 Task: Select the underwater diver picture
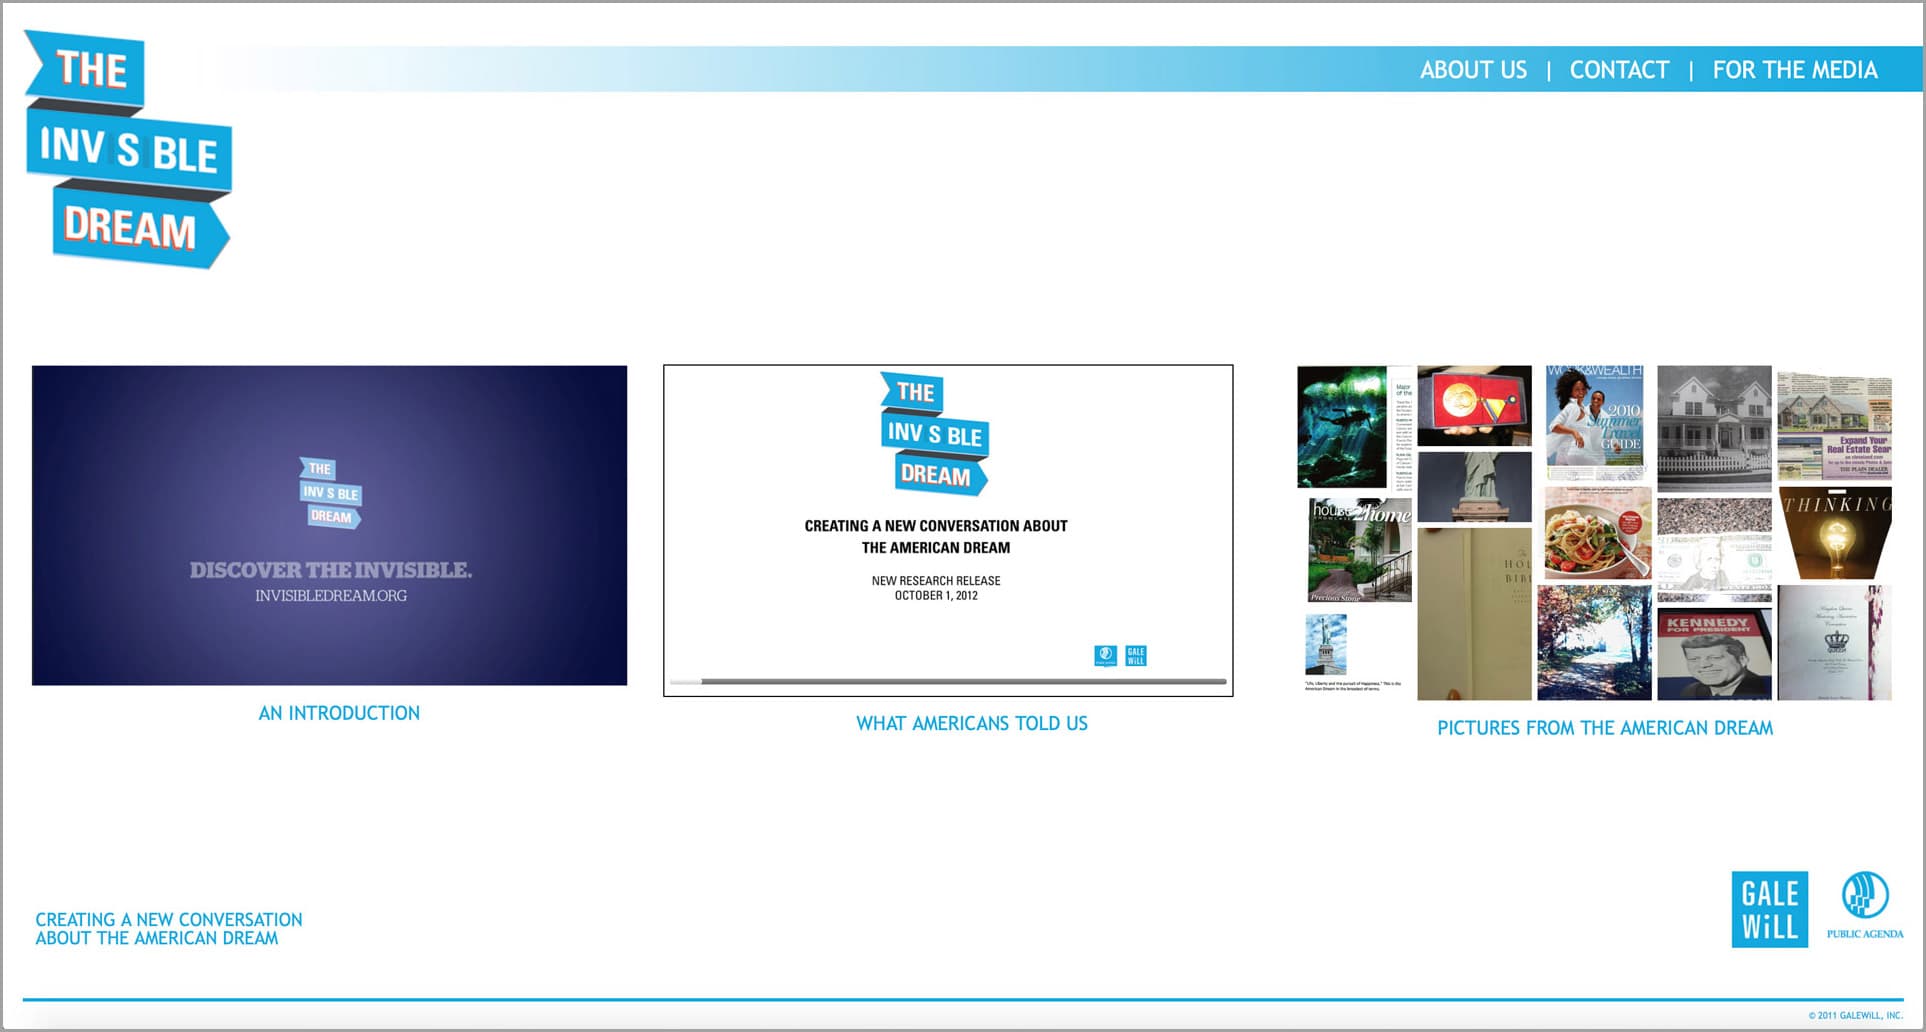(x=1341, y=426)
